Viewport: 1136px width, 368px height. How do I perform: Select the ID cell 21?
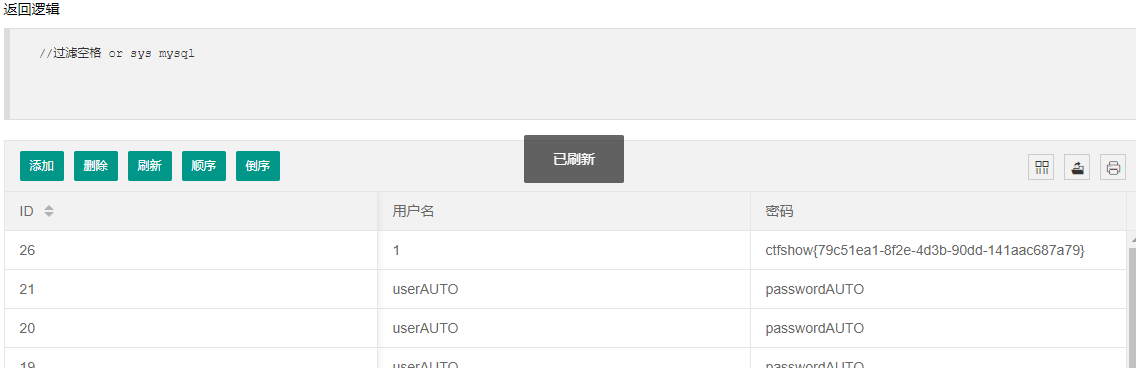(x=191, y=290)
